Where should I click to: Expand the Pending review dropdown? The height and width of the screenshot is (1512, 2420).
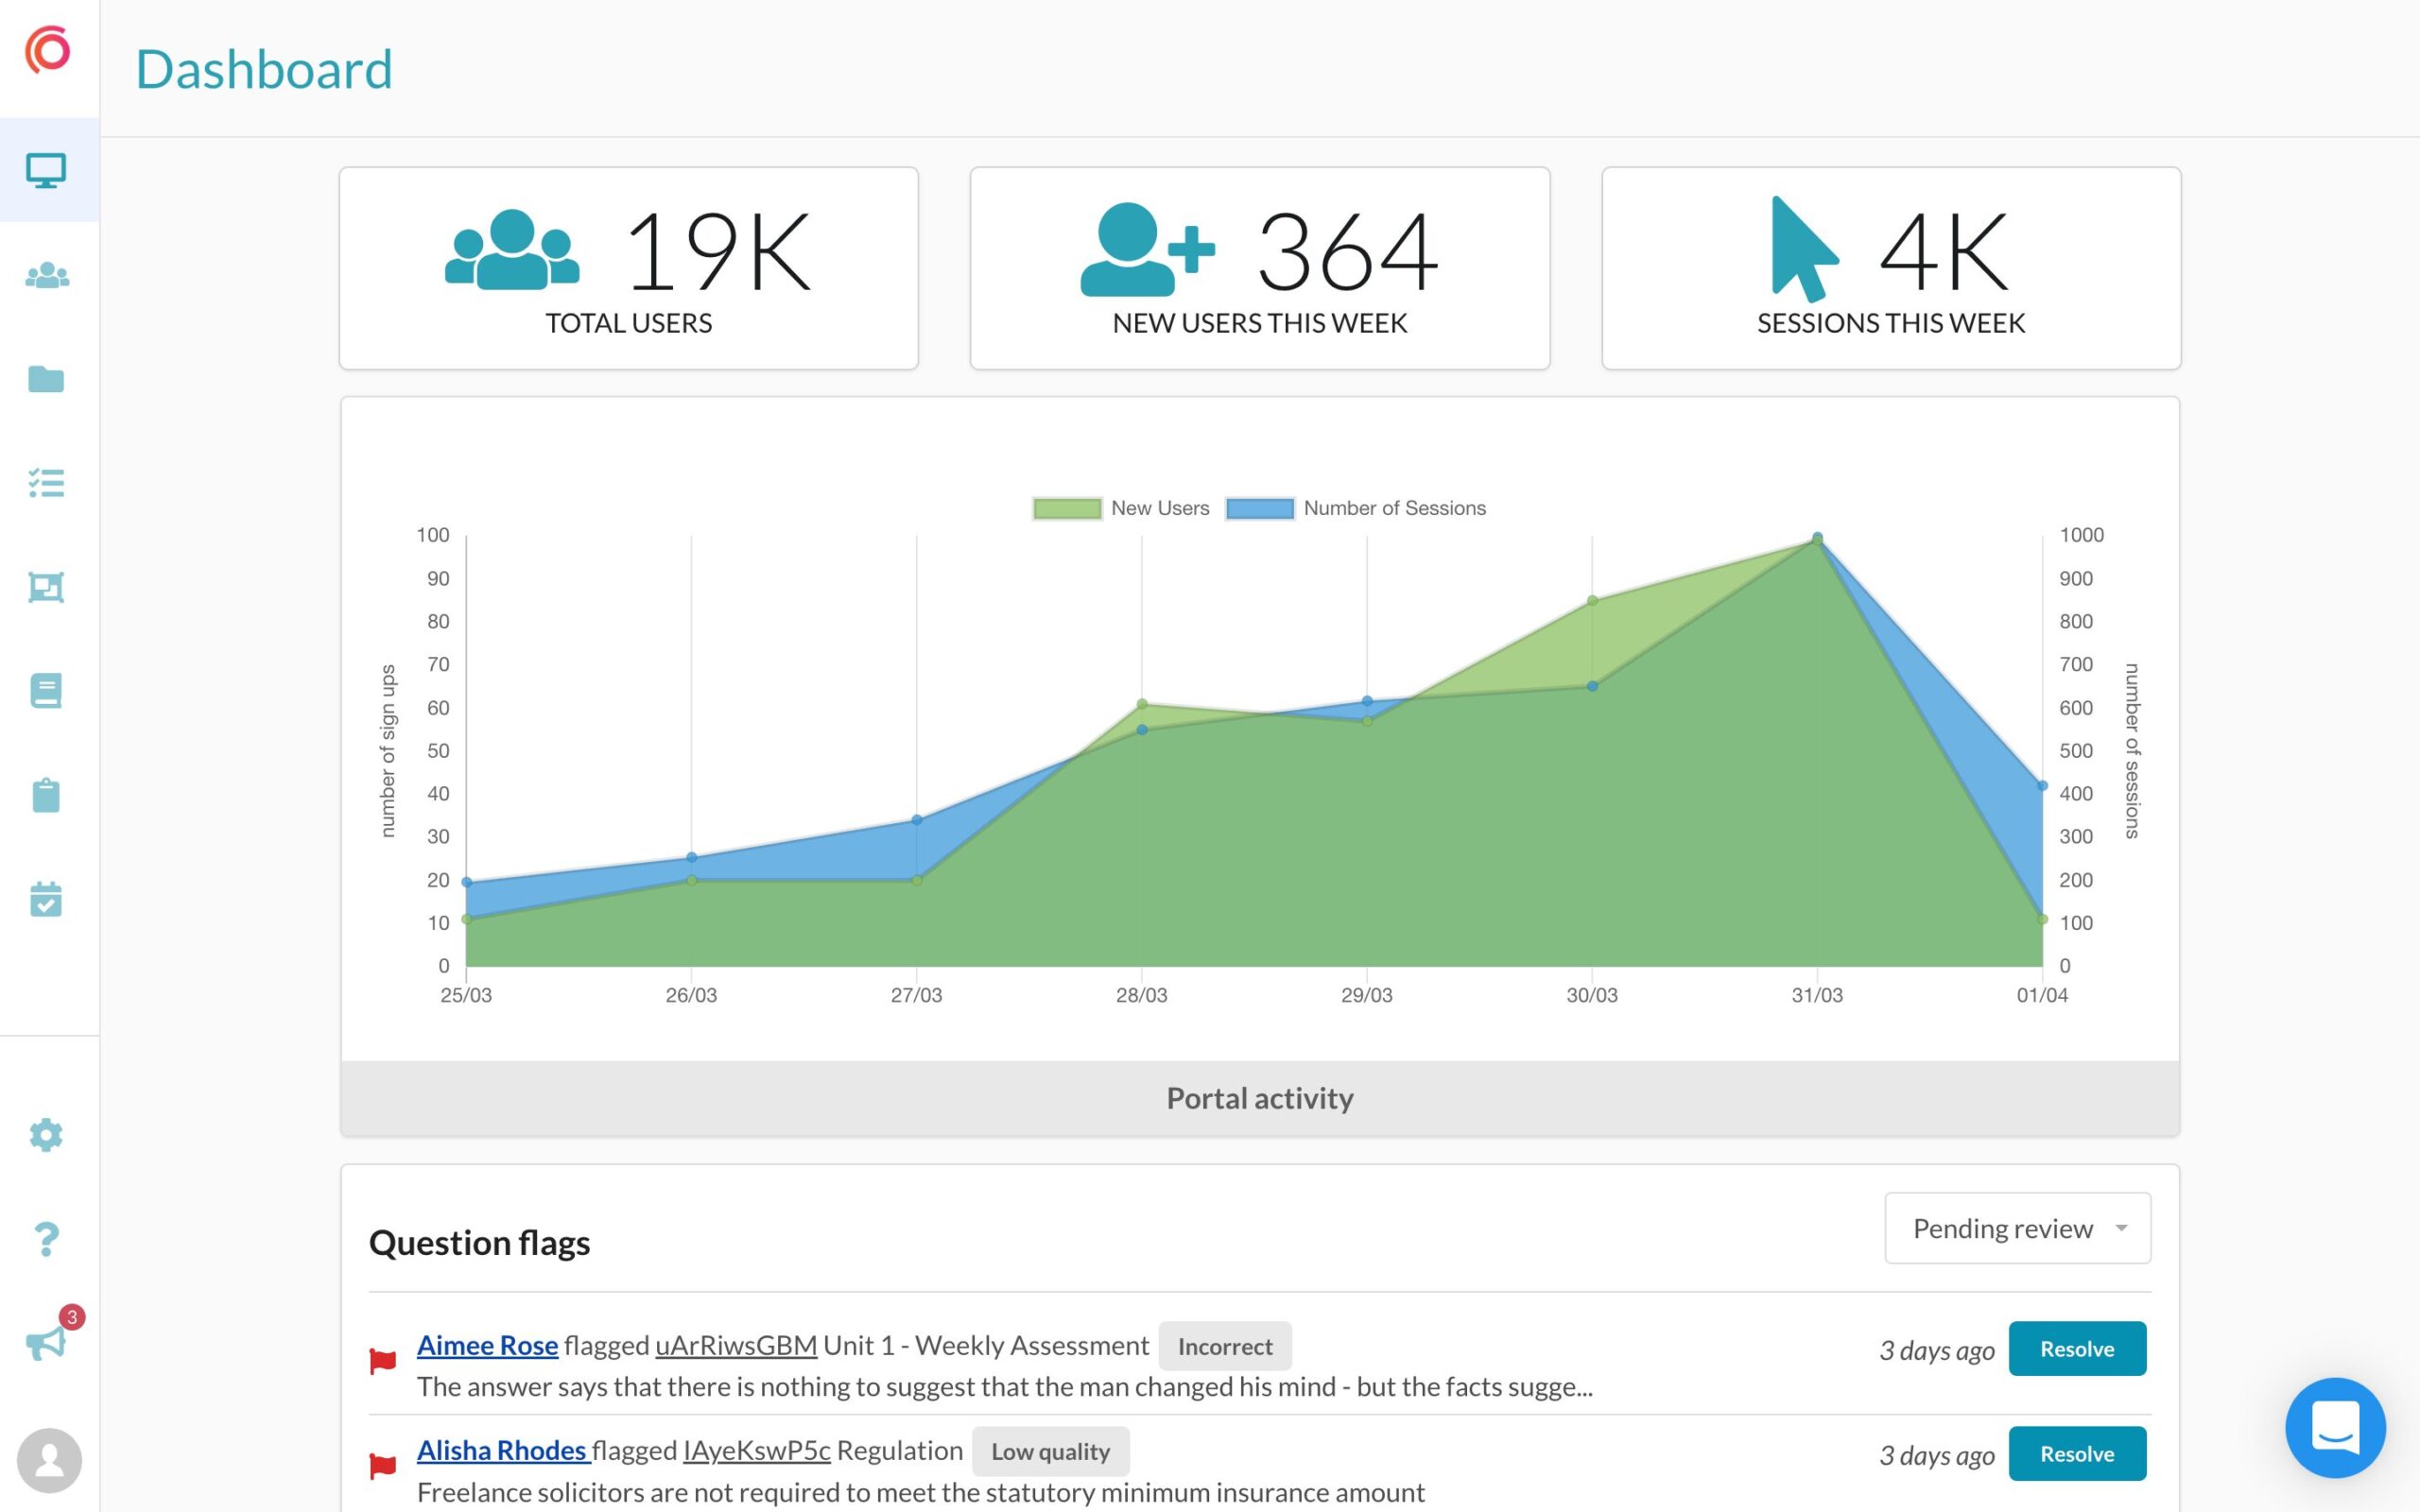[x=2017, y=1228]
